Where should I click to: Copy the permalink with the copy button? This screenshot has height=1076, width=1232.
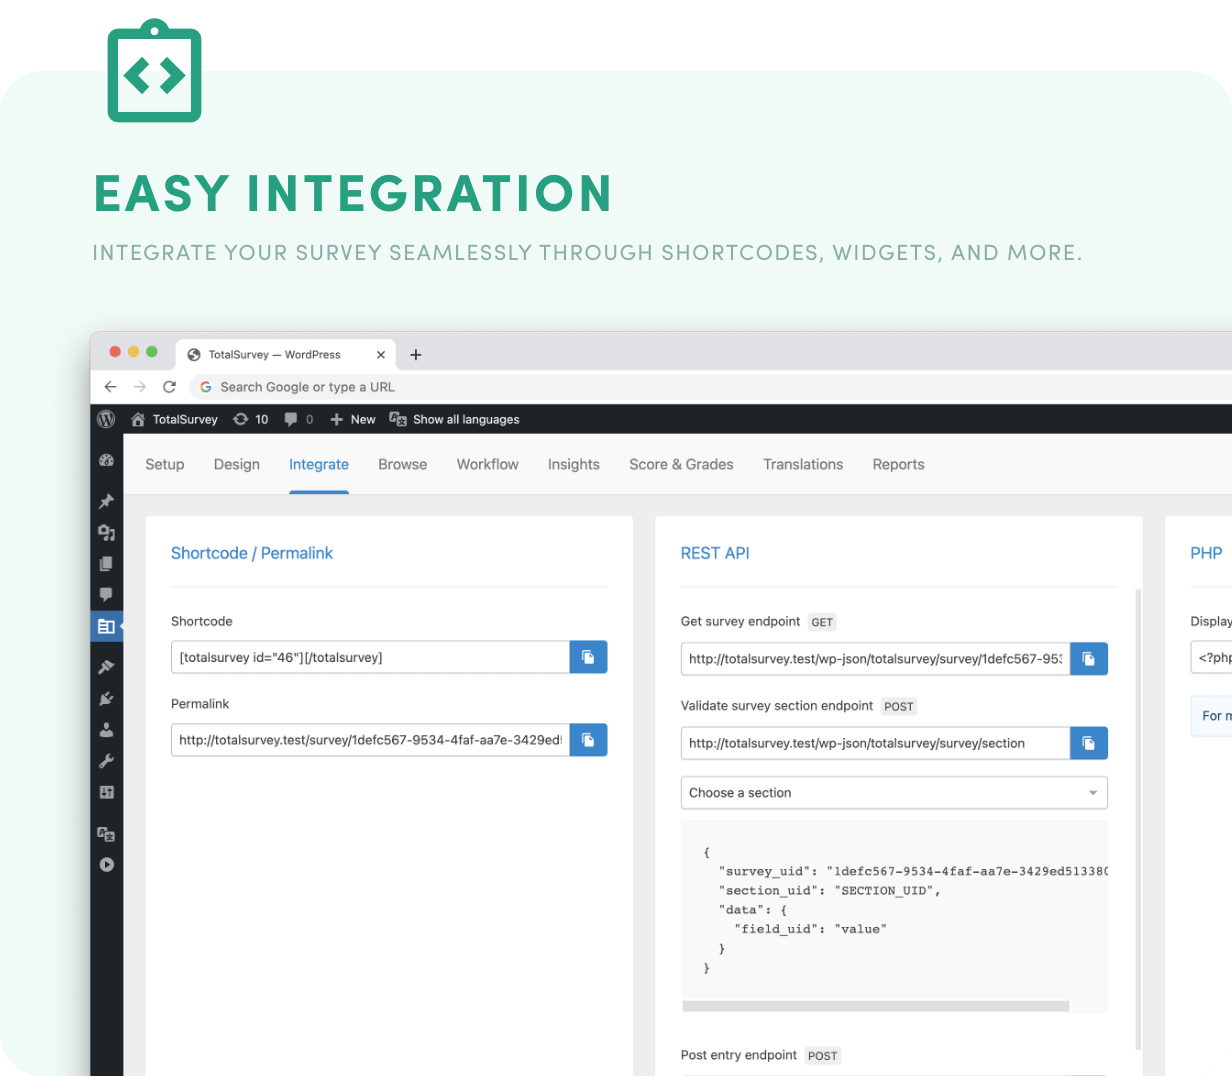[x=589, y=740]
